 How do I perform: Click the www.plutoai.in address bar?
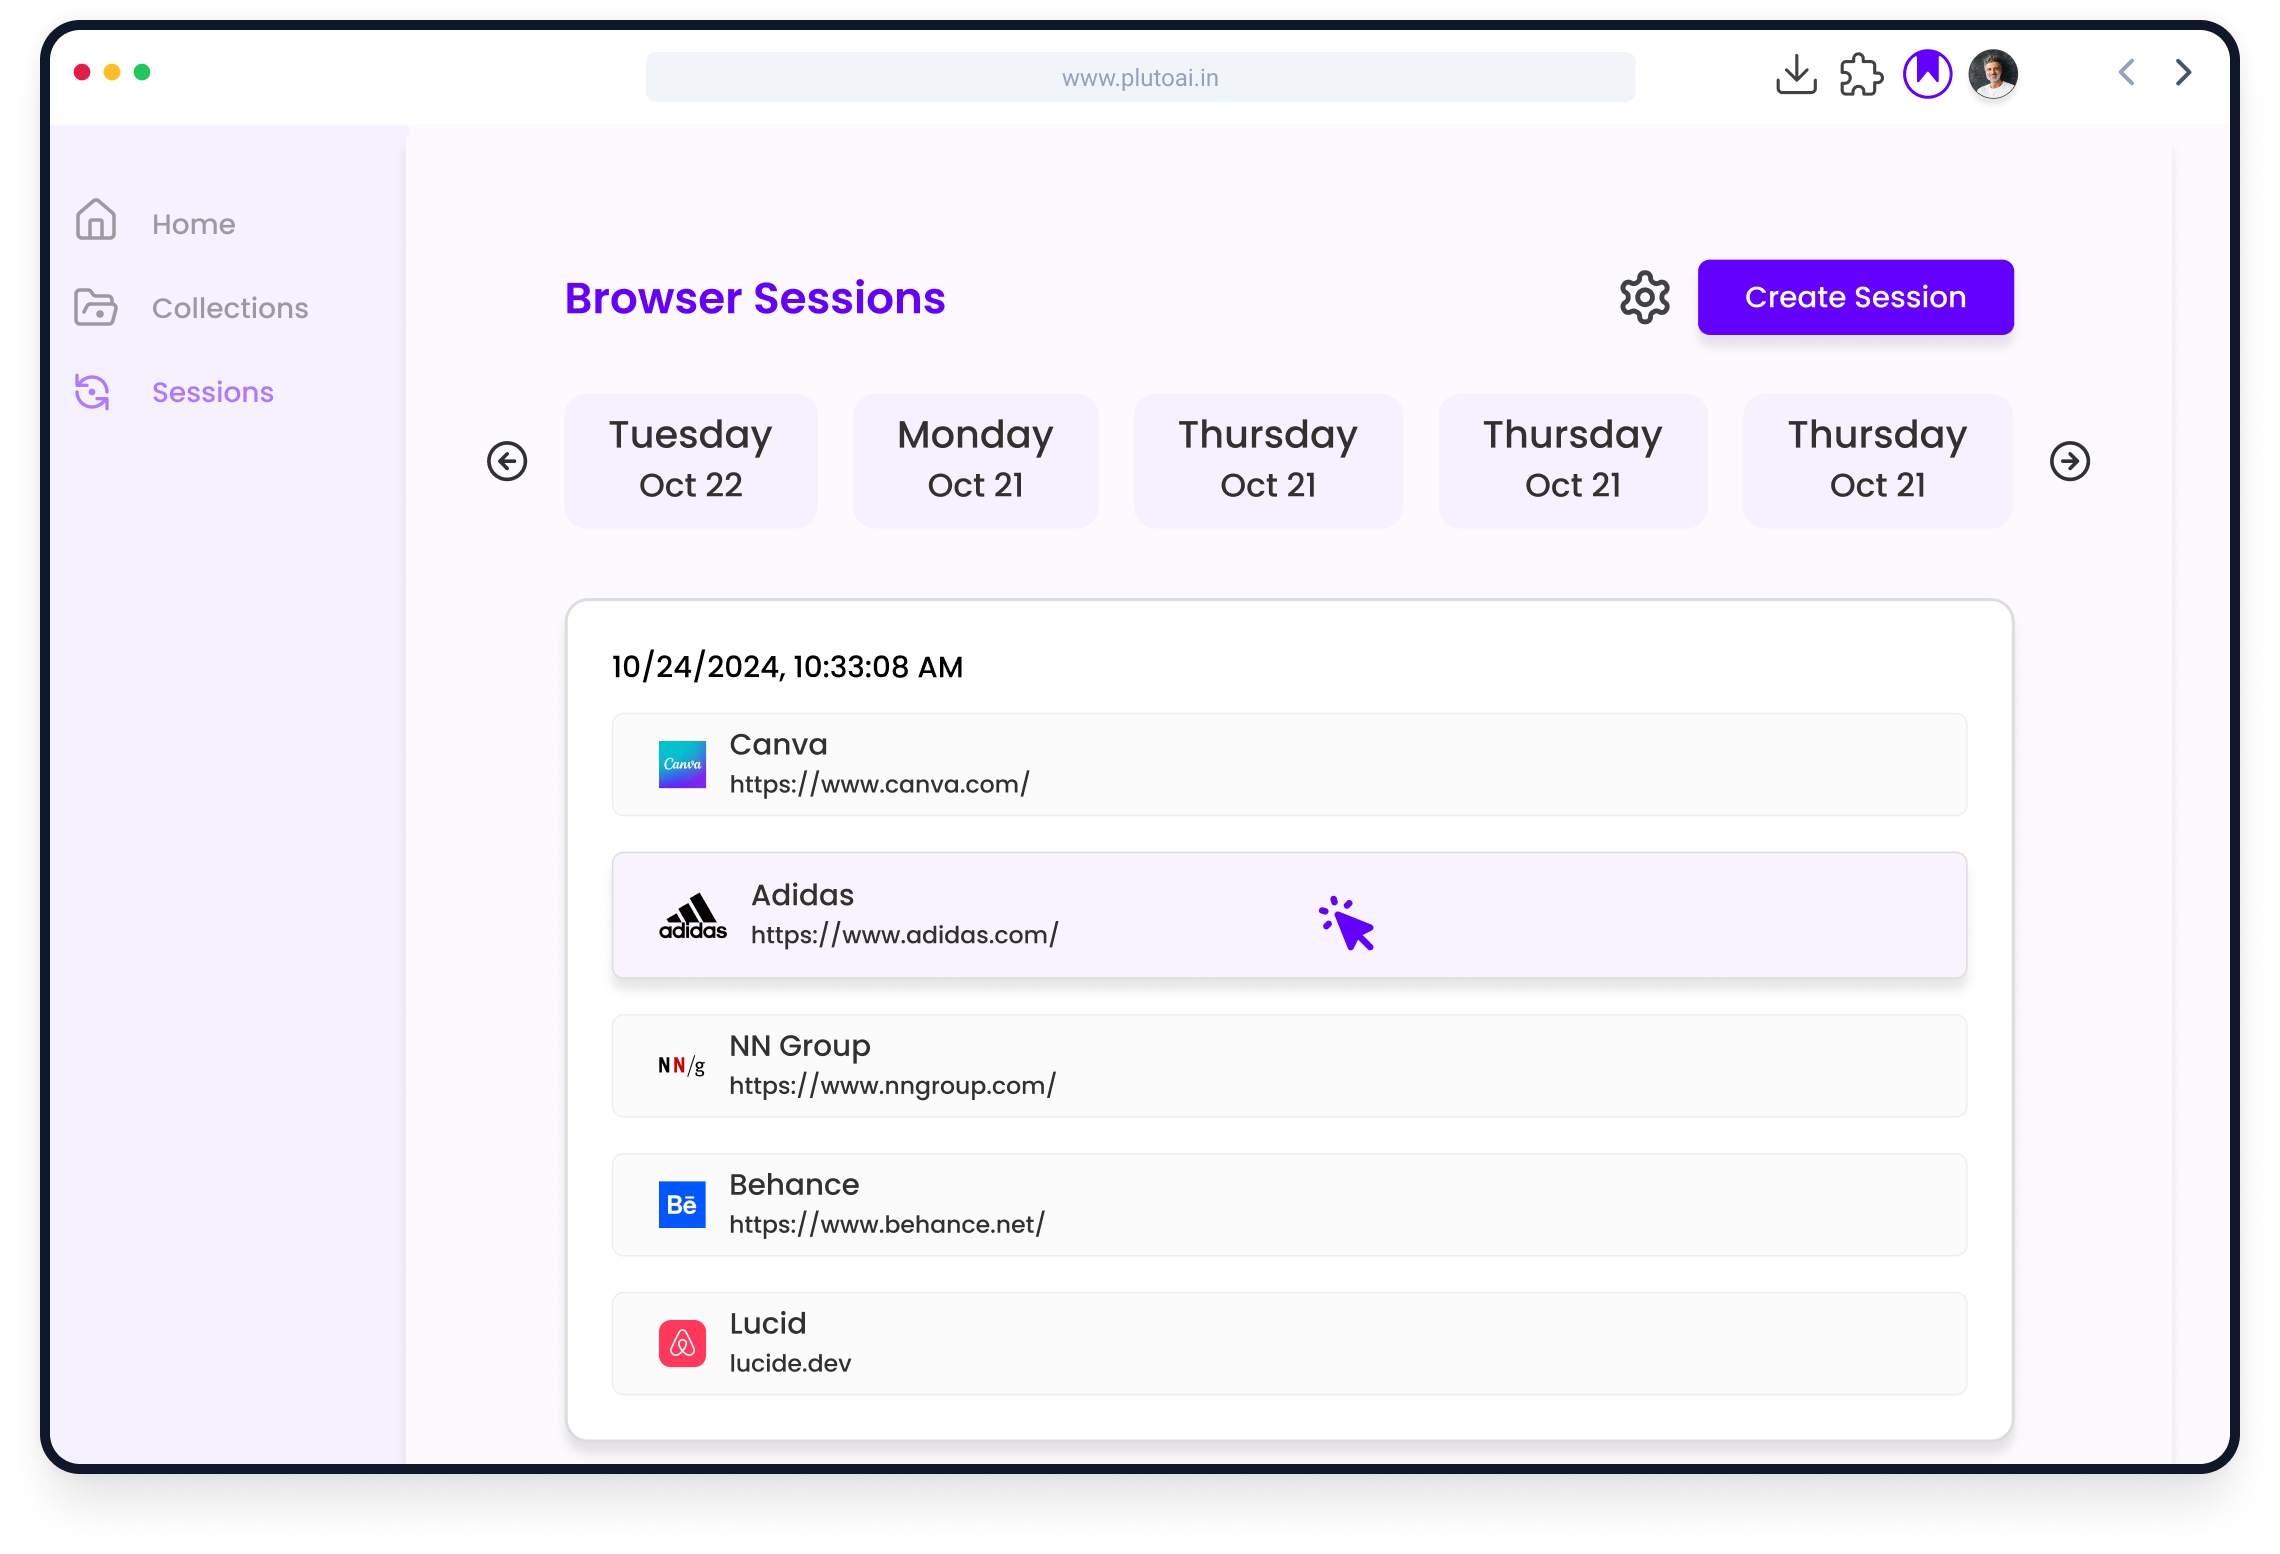pos(1140,77)
